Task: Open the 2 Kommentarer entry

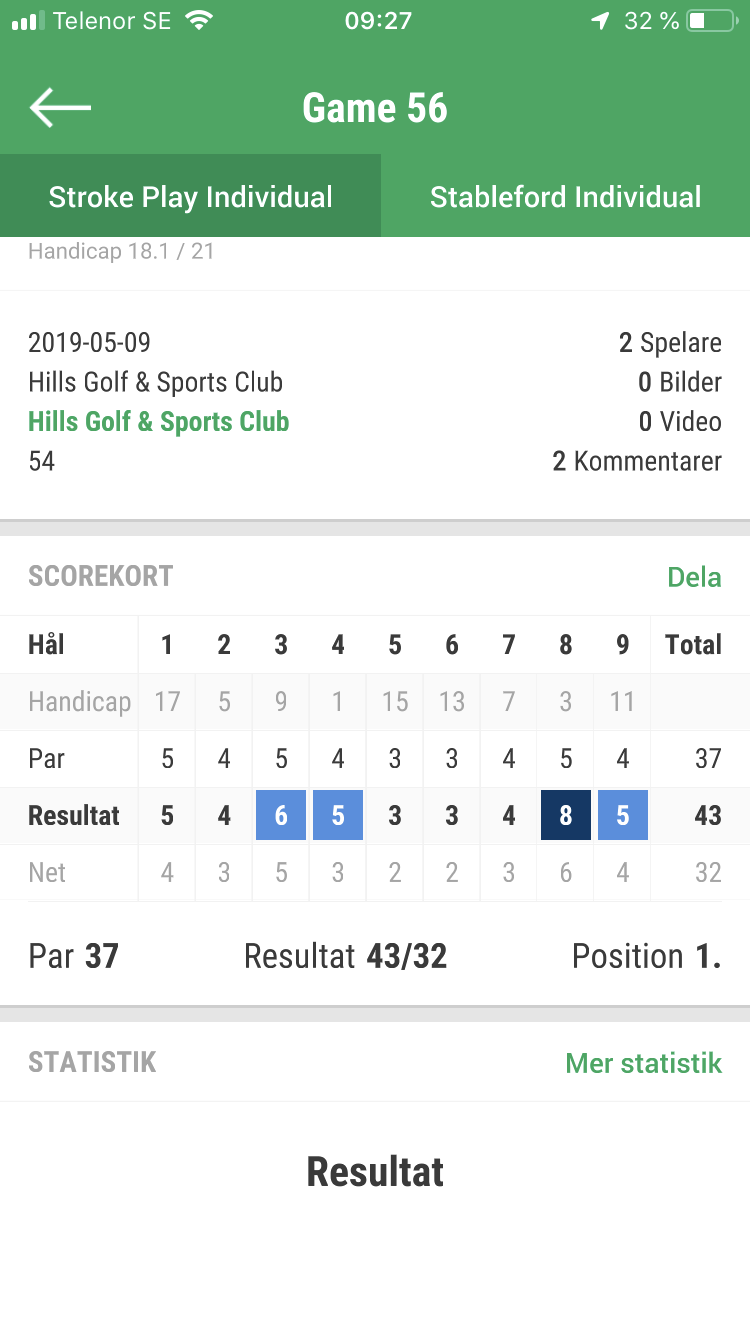Action: click(637, 461)
